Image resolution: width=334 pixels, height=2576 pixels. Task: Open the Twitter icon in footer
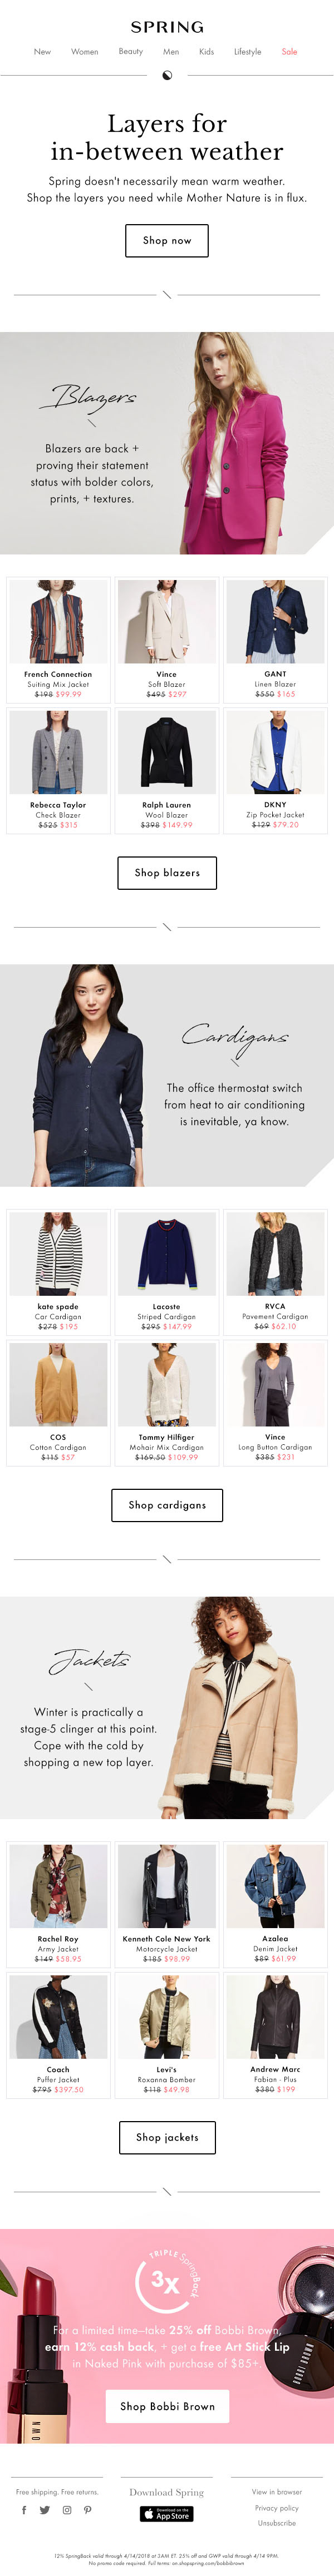(x=45, y=2509)
